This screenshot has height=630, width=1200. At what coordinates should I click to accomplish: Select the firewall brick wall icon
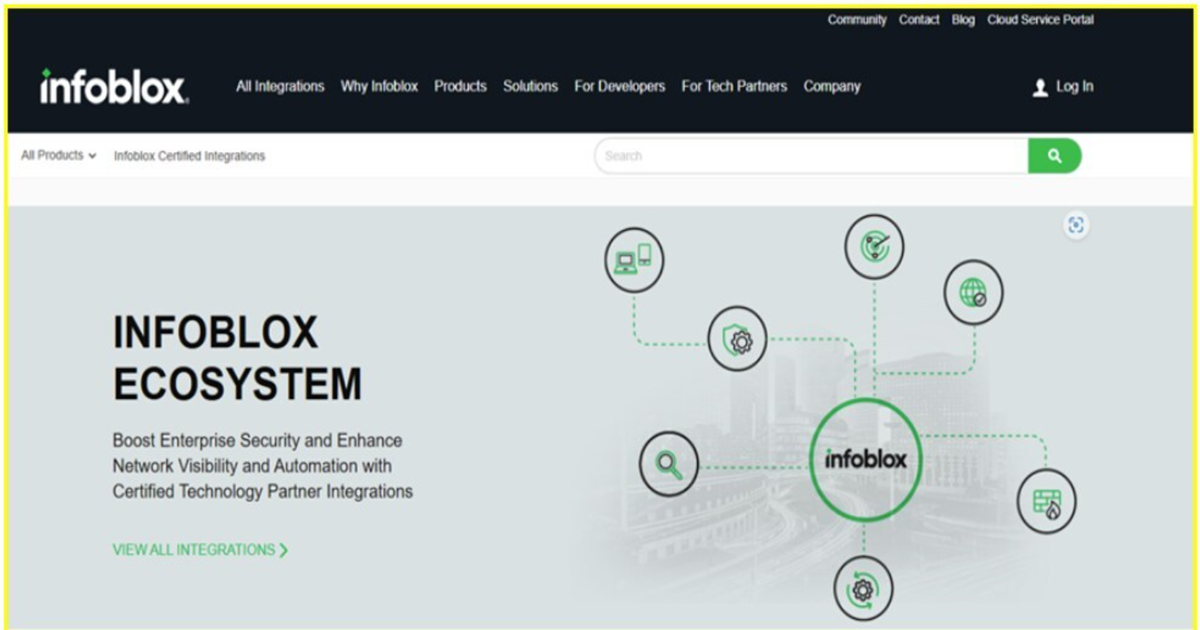1047,500
